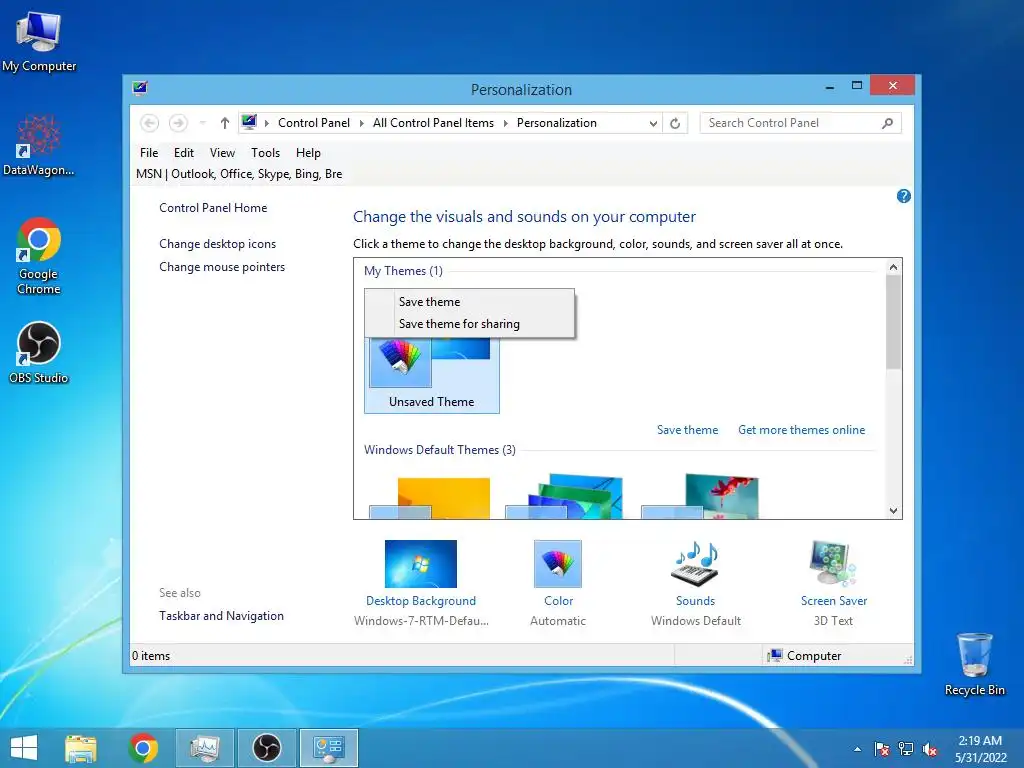Click the MSN Outlook favorites link
This screenshot has height=768, width=1024.
(239, 174)
